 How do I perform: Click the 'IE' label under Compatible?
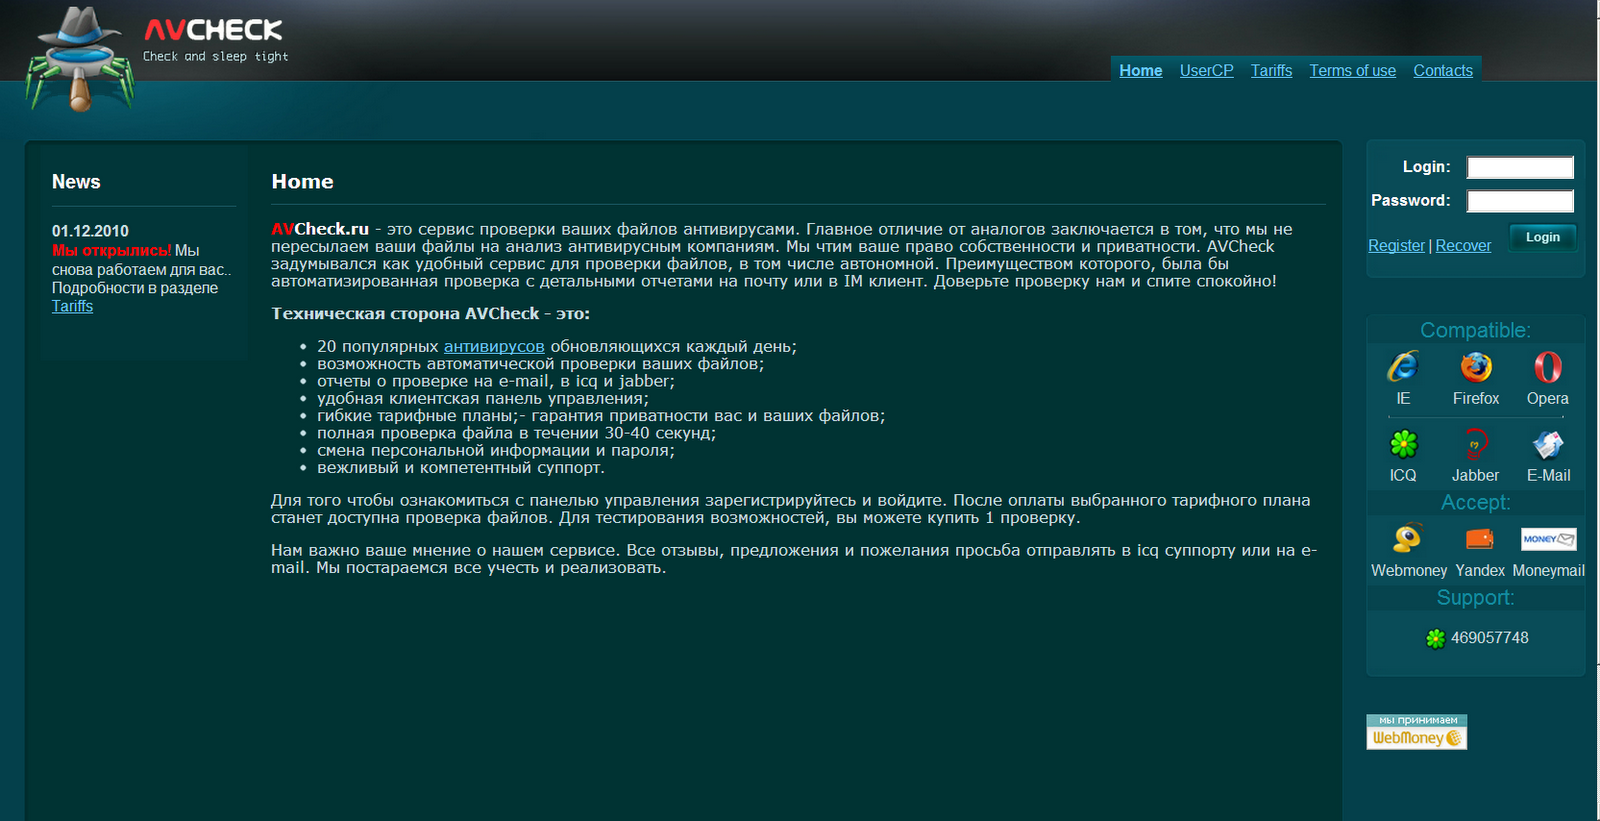(x=1403, y=398)
